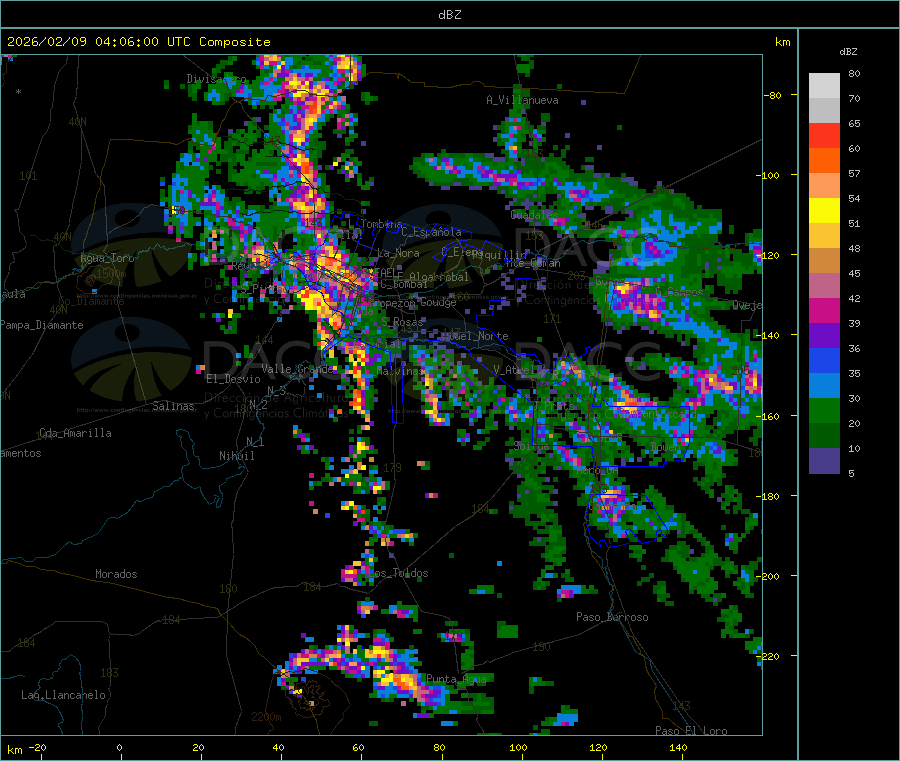
Task: Click the timestamp text '2026/02/09 04:06:00 UTC Composite'
Action: (x=138, y=42)
